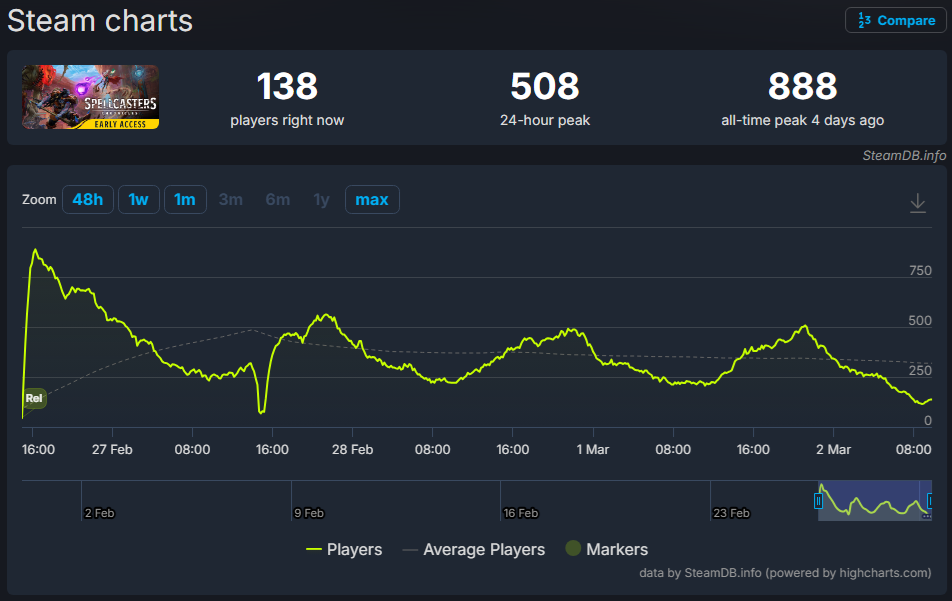
Task: Select the disabled 1y zoom option
Action: [321, 199]
